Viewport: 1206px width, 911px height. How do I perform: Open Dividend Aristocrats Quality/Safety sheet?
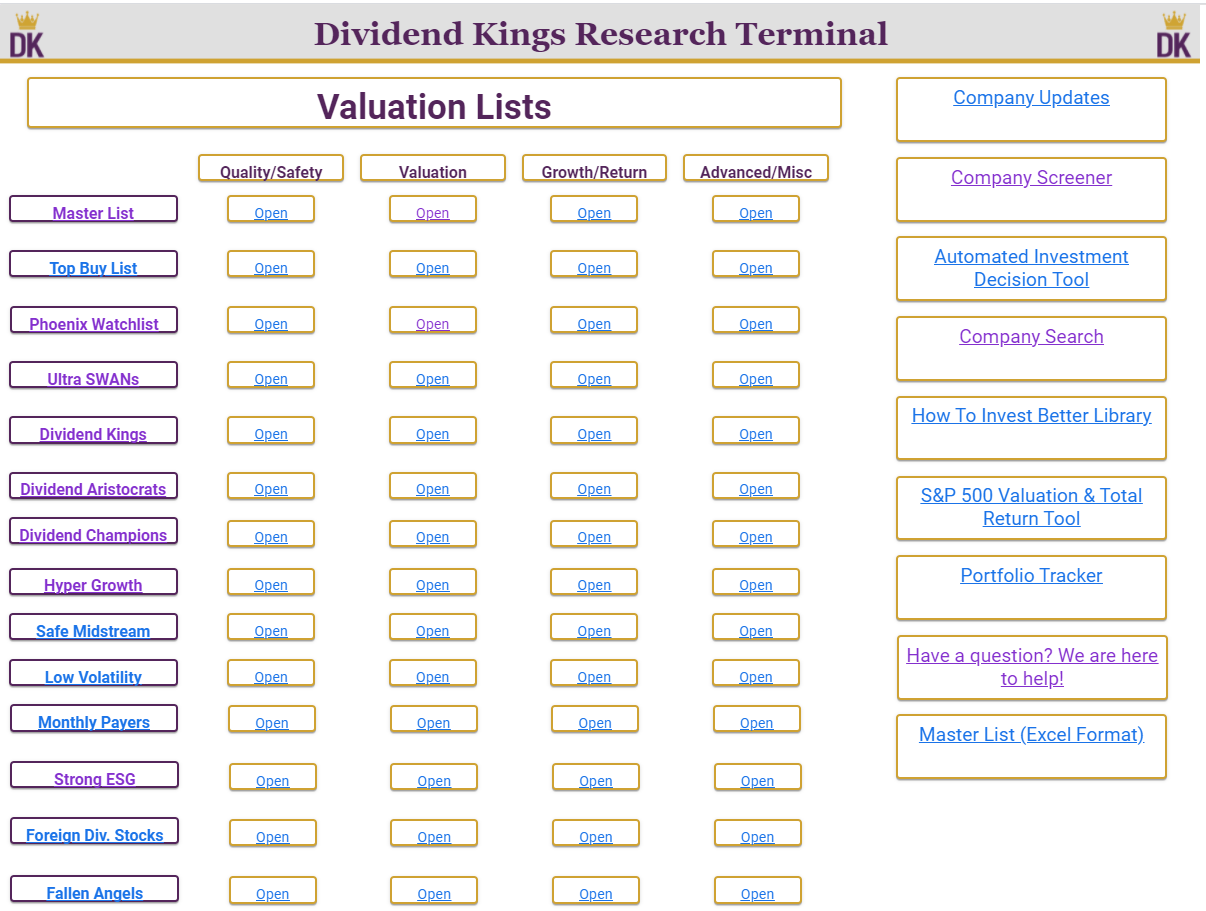(x=271, y=489)
